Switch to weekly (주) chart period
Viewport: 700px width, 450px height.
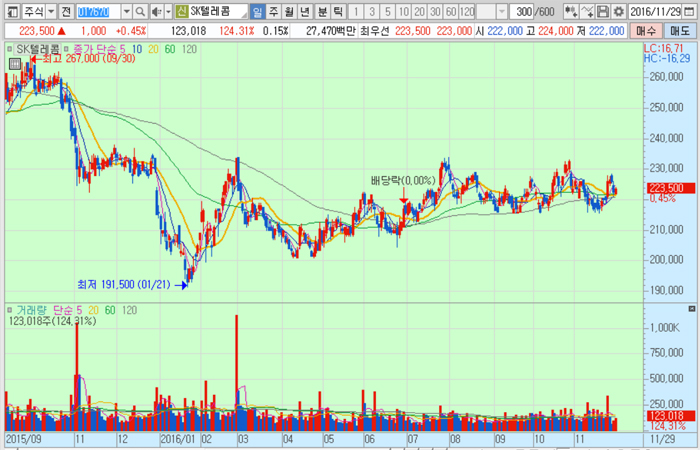(x=274, y=12)
